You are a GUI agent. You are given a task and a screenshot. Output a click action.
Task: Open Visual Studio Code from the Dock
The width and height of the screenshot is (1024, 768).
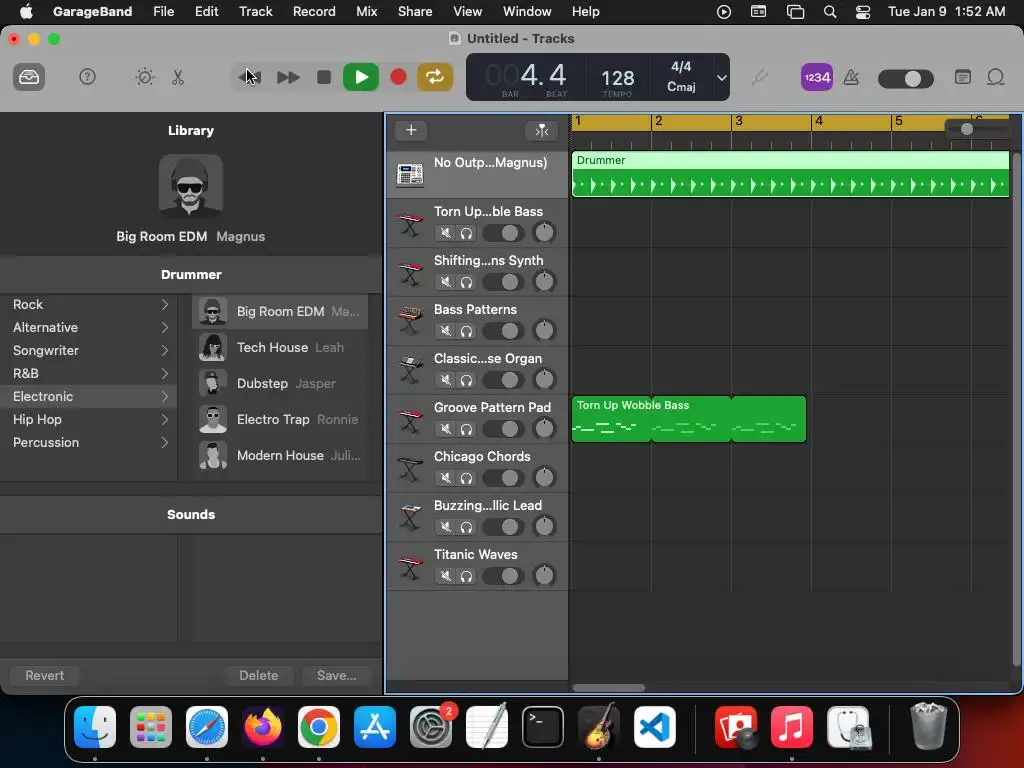654,727
